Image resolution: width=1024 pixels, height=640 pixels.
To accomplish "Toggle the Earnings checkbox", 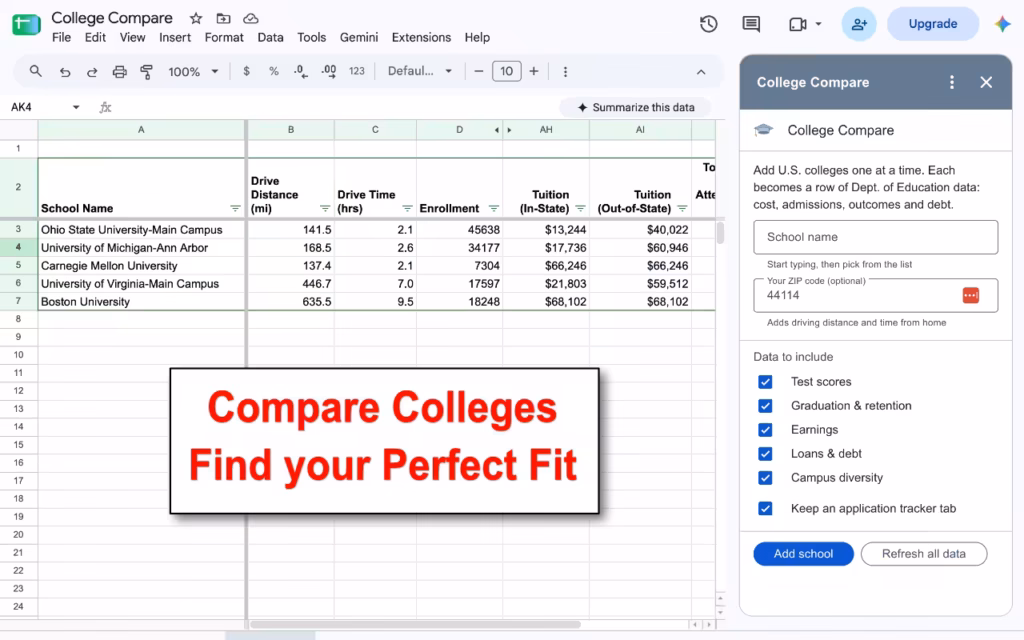I will point(765,430).
